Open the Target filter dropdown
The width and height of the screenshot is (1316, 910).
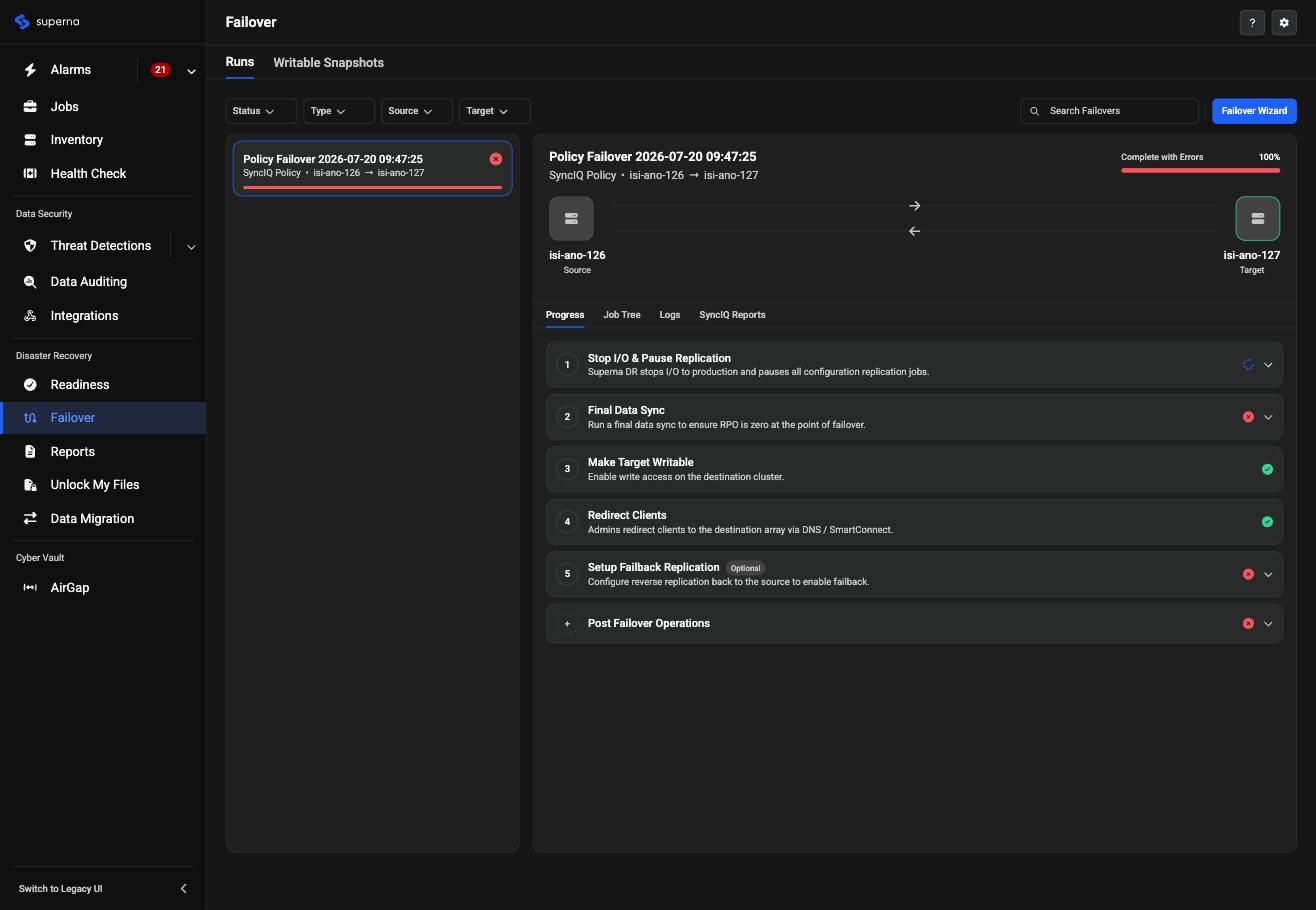[495, 111]
